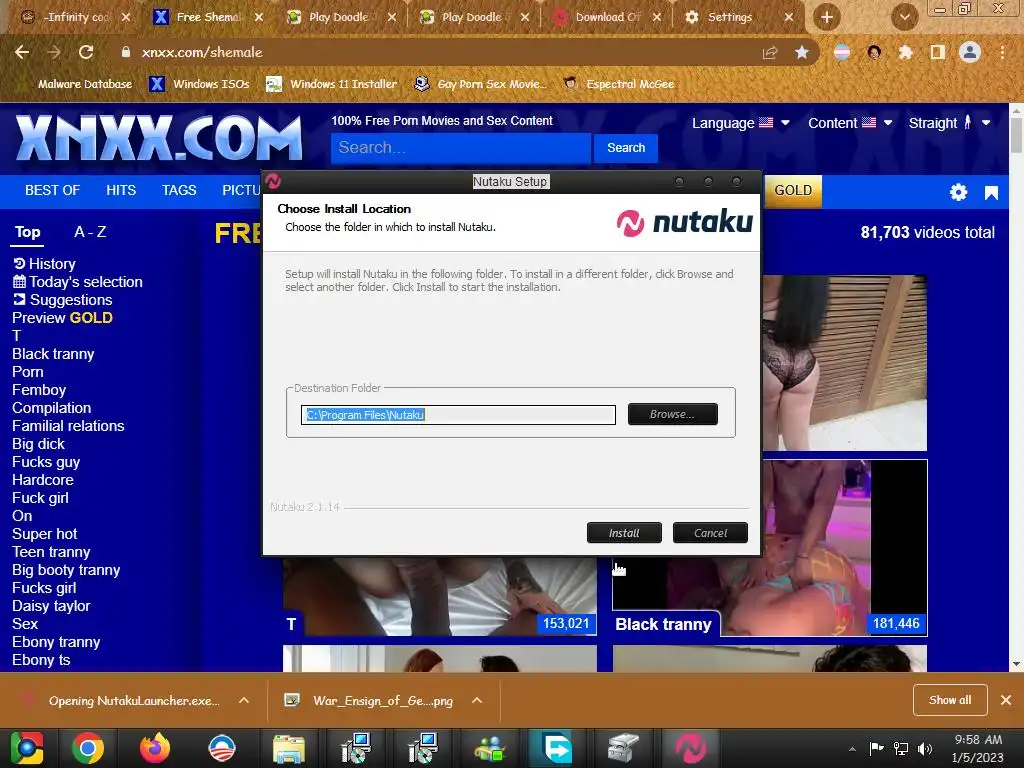Screen dimensions: 1024x768
Task: Open Suggestions sidebar link
Action: (x=62, y=300)
